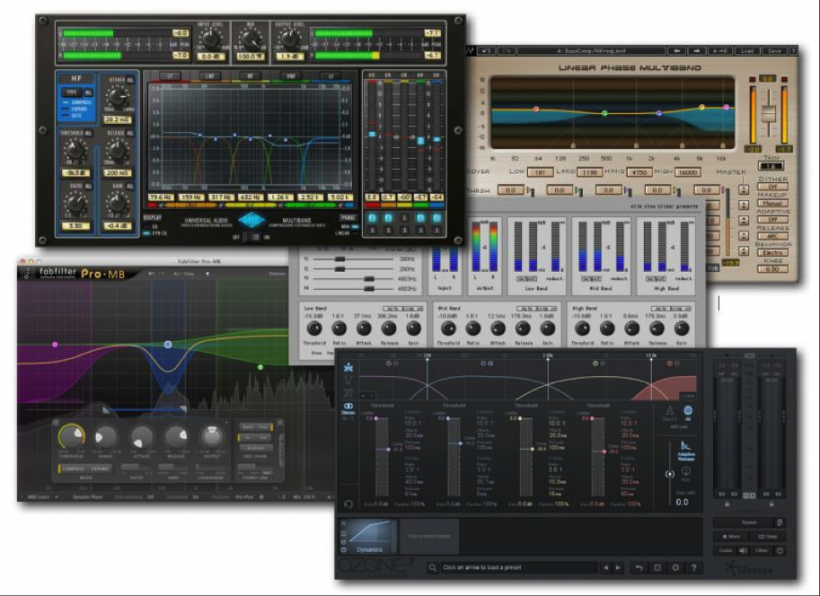Remove Dynamics module with its X icon
Screen dimensions: 820x596
(344, 523)
